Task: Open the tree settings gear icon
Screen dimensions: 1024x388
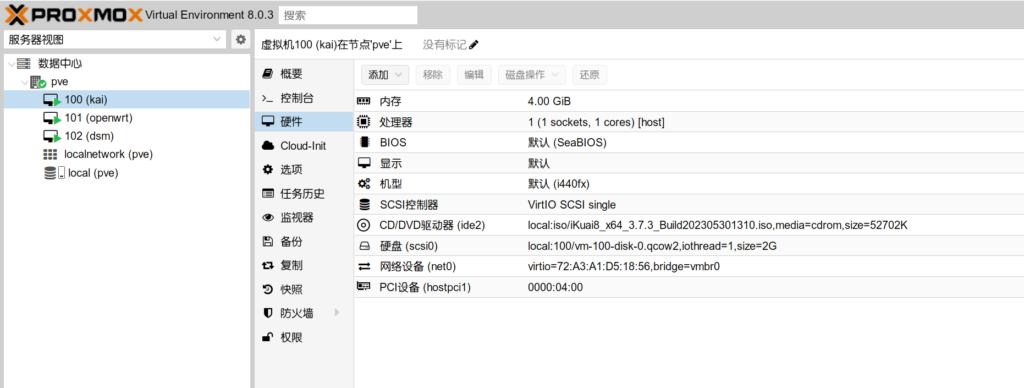Action: (x=241, y=39)
